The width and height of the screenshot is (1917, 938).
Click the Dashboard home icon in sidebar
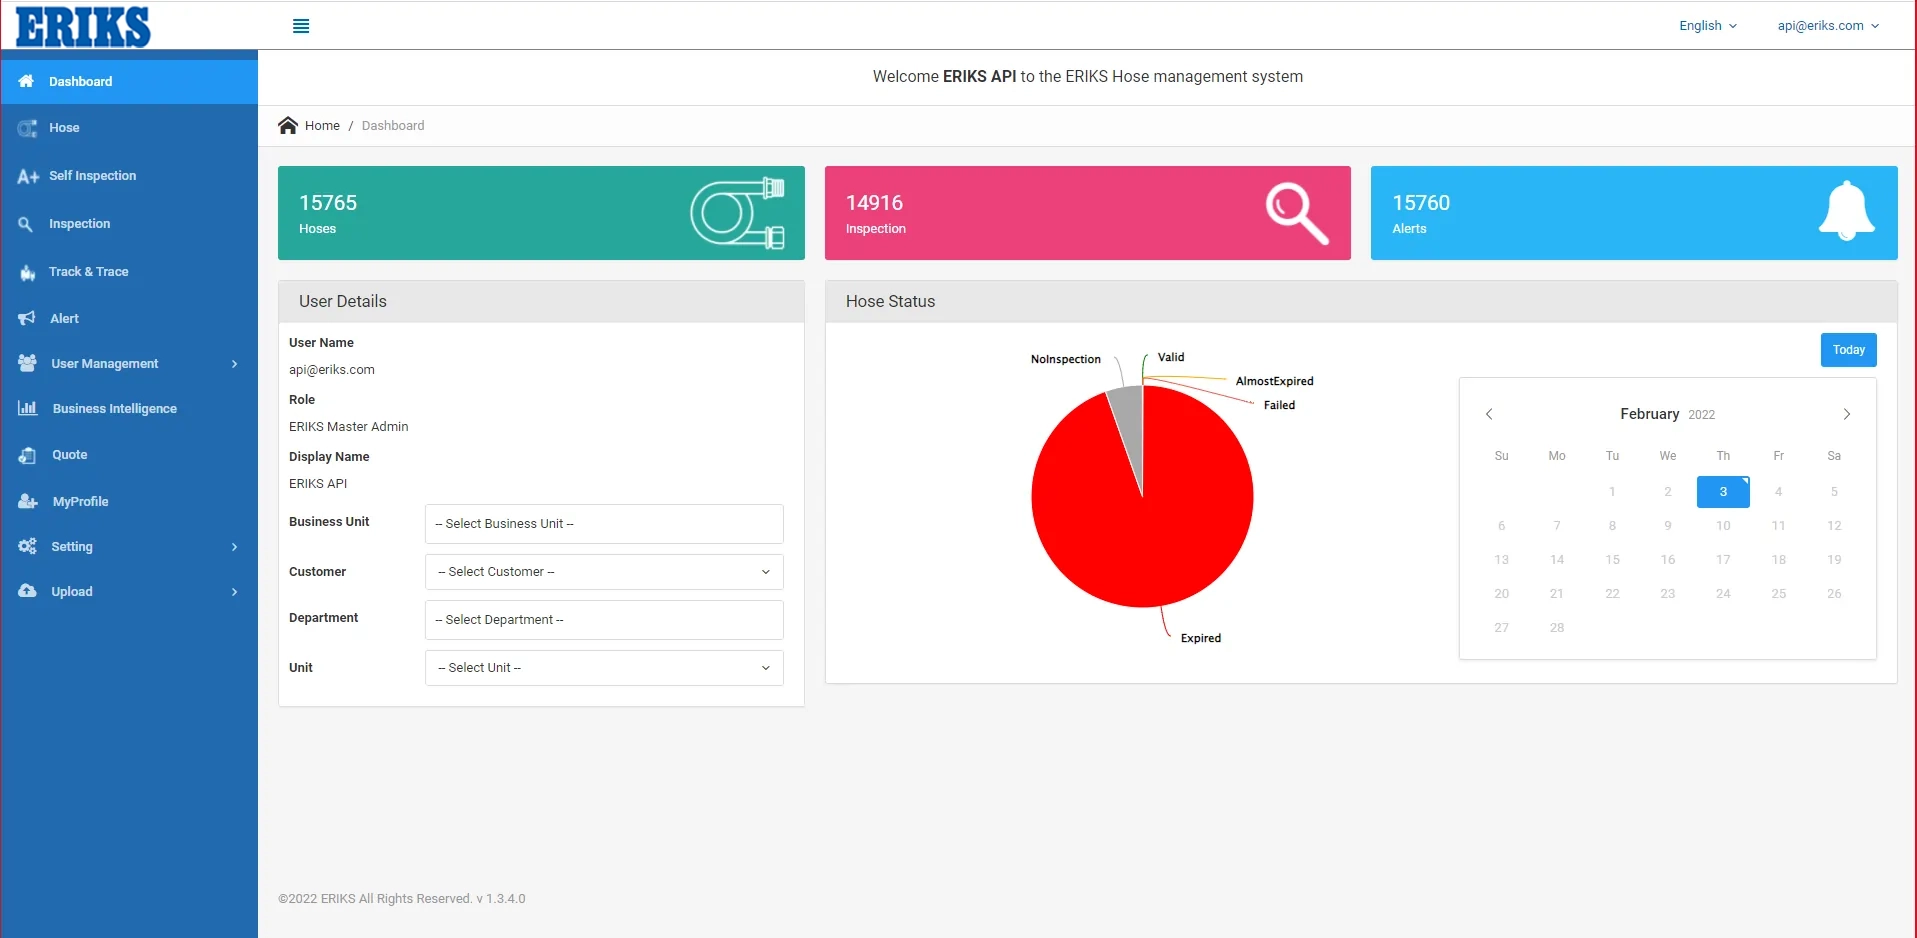tap(27, 81)
